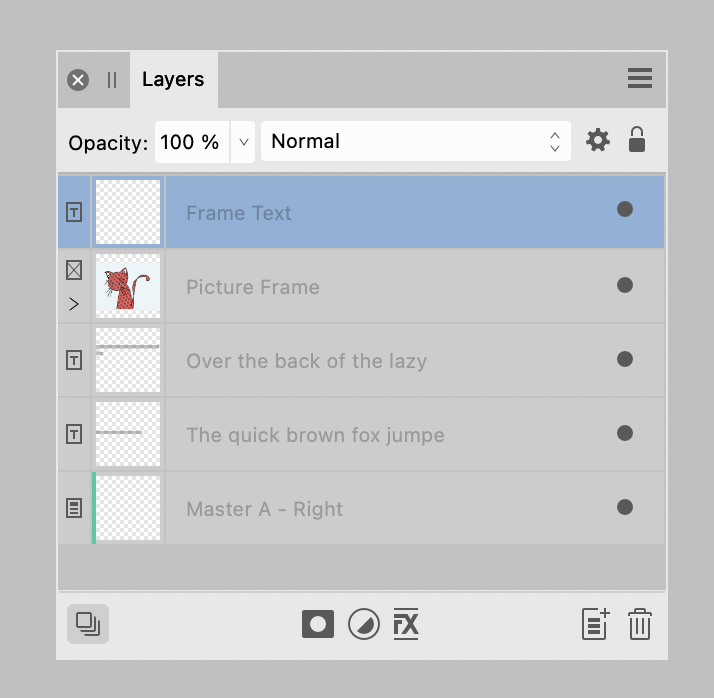This screenshot has height=698, width=714.
Task: Select The quick brown fox layer
Action: click(x=361, y=434)
